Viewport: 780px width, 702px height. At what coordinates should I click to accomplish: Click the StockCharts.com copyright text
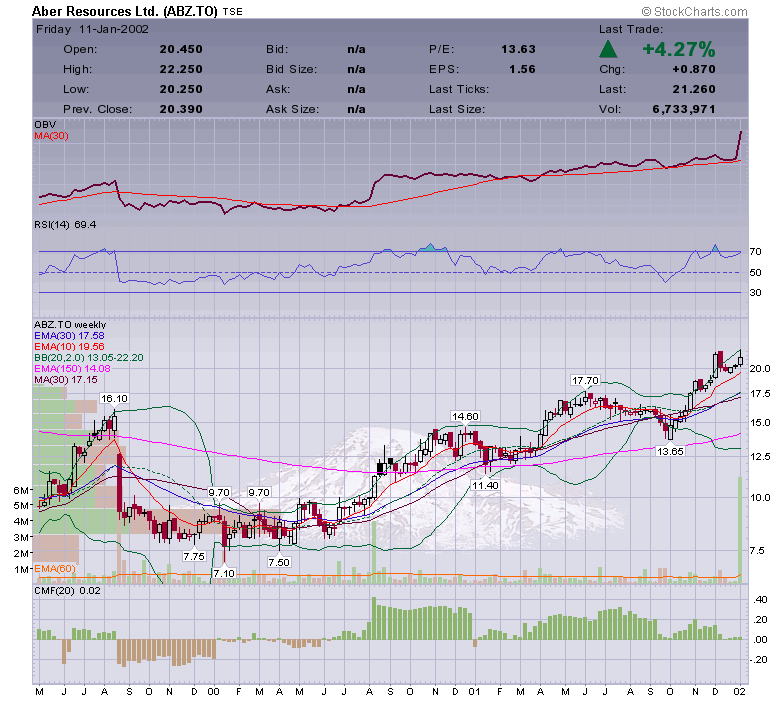(x=694, y=11)
